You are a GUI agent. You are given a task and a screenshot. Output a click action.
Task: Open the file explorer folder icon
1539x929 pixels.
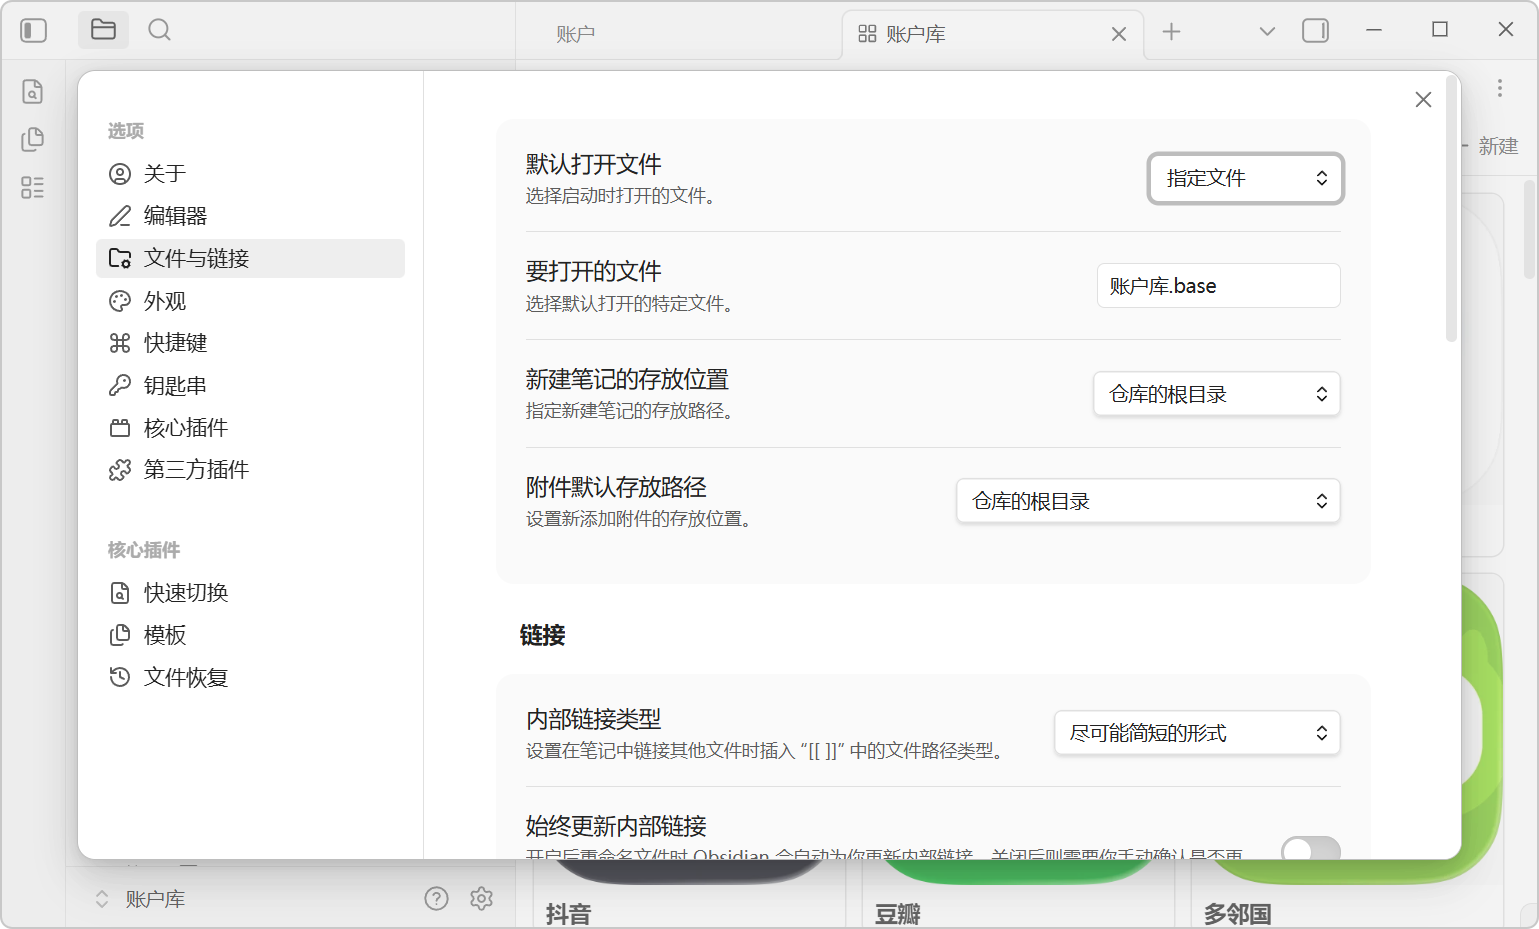click(103, 30)
